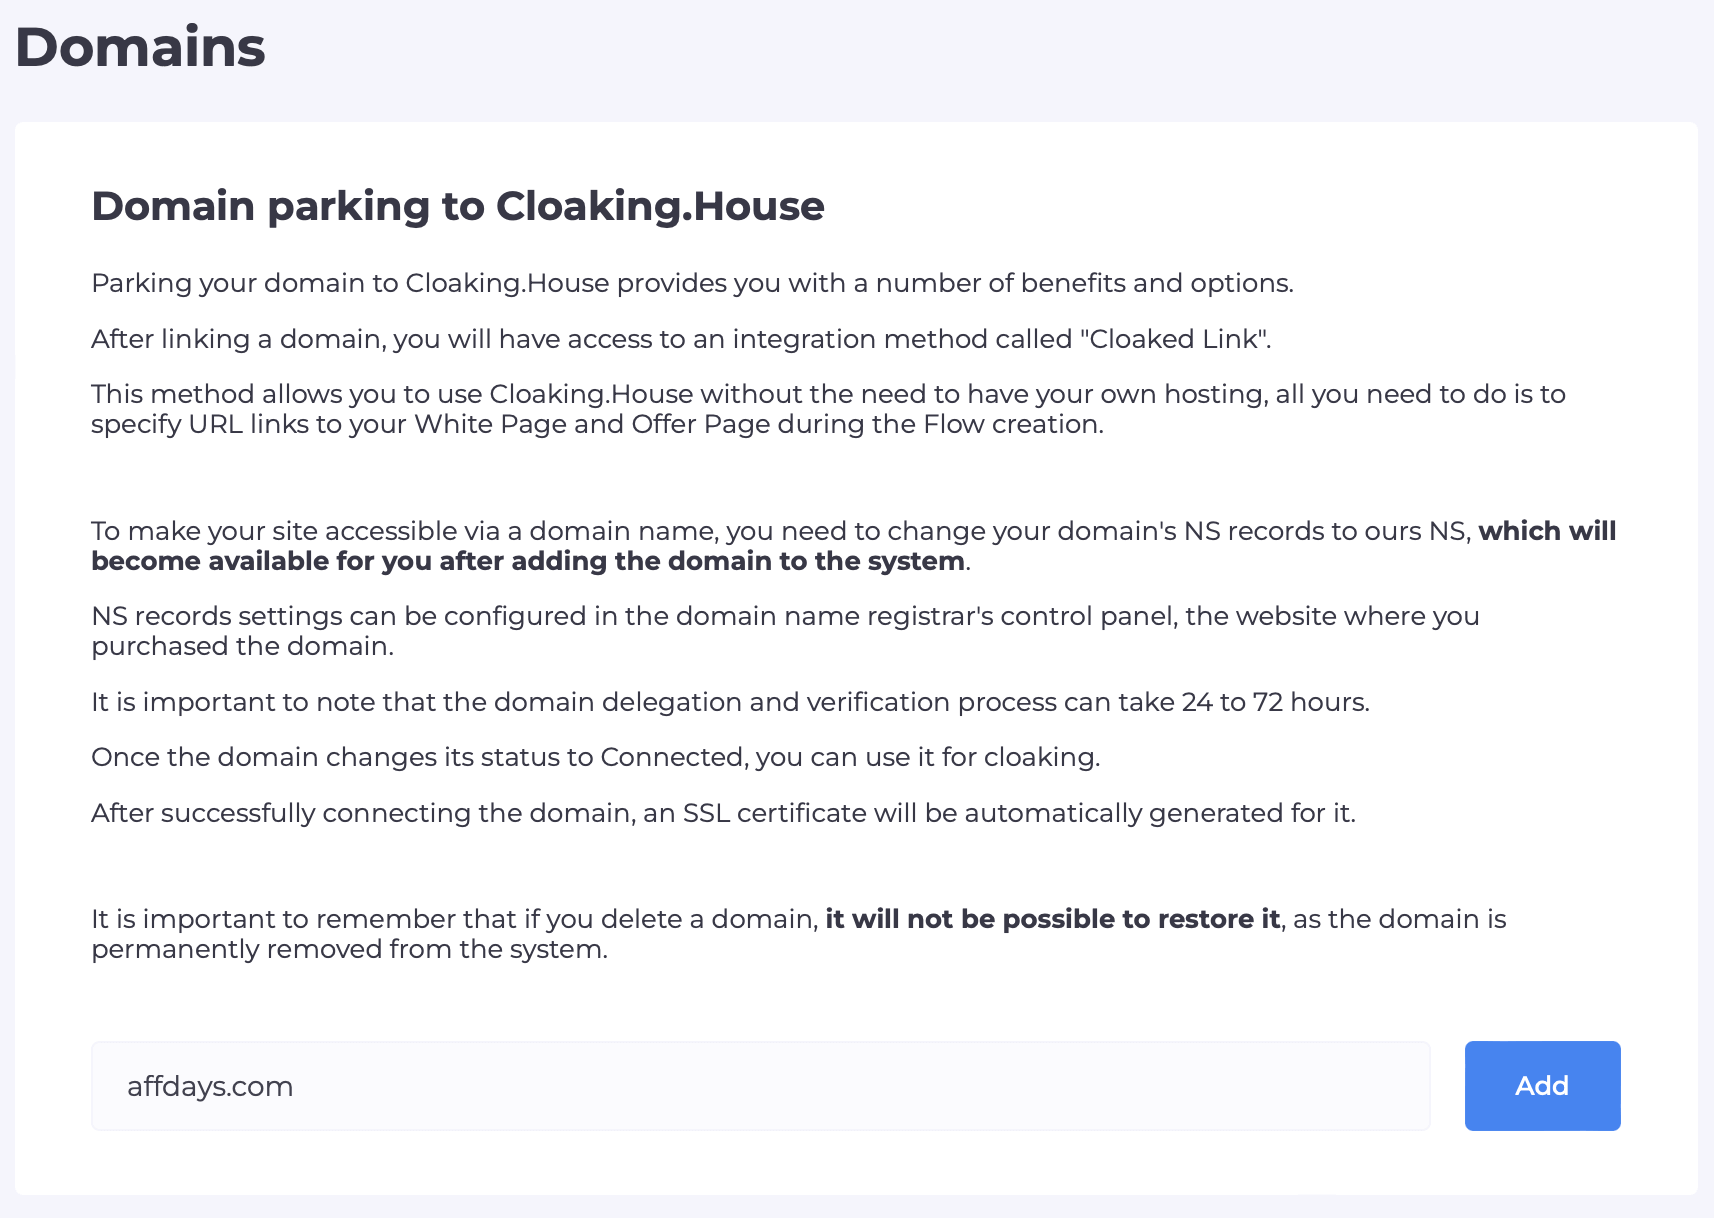The width and height of the screenshot is (1714, 1218).
Task: Click bold text "it will not be possible to restore it"
Action: (x=1052, y=919)
